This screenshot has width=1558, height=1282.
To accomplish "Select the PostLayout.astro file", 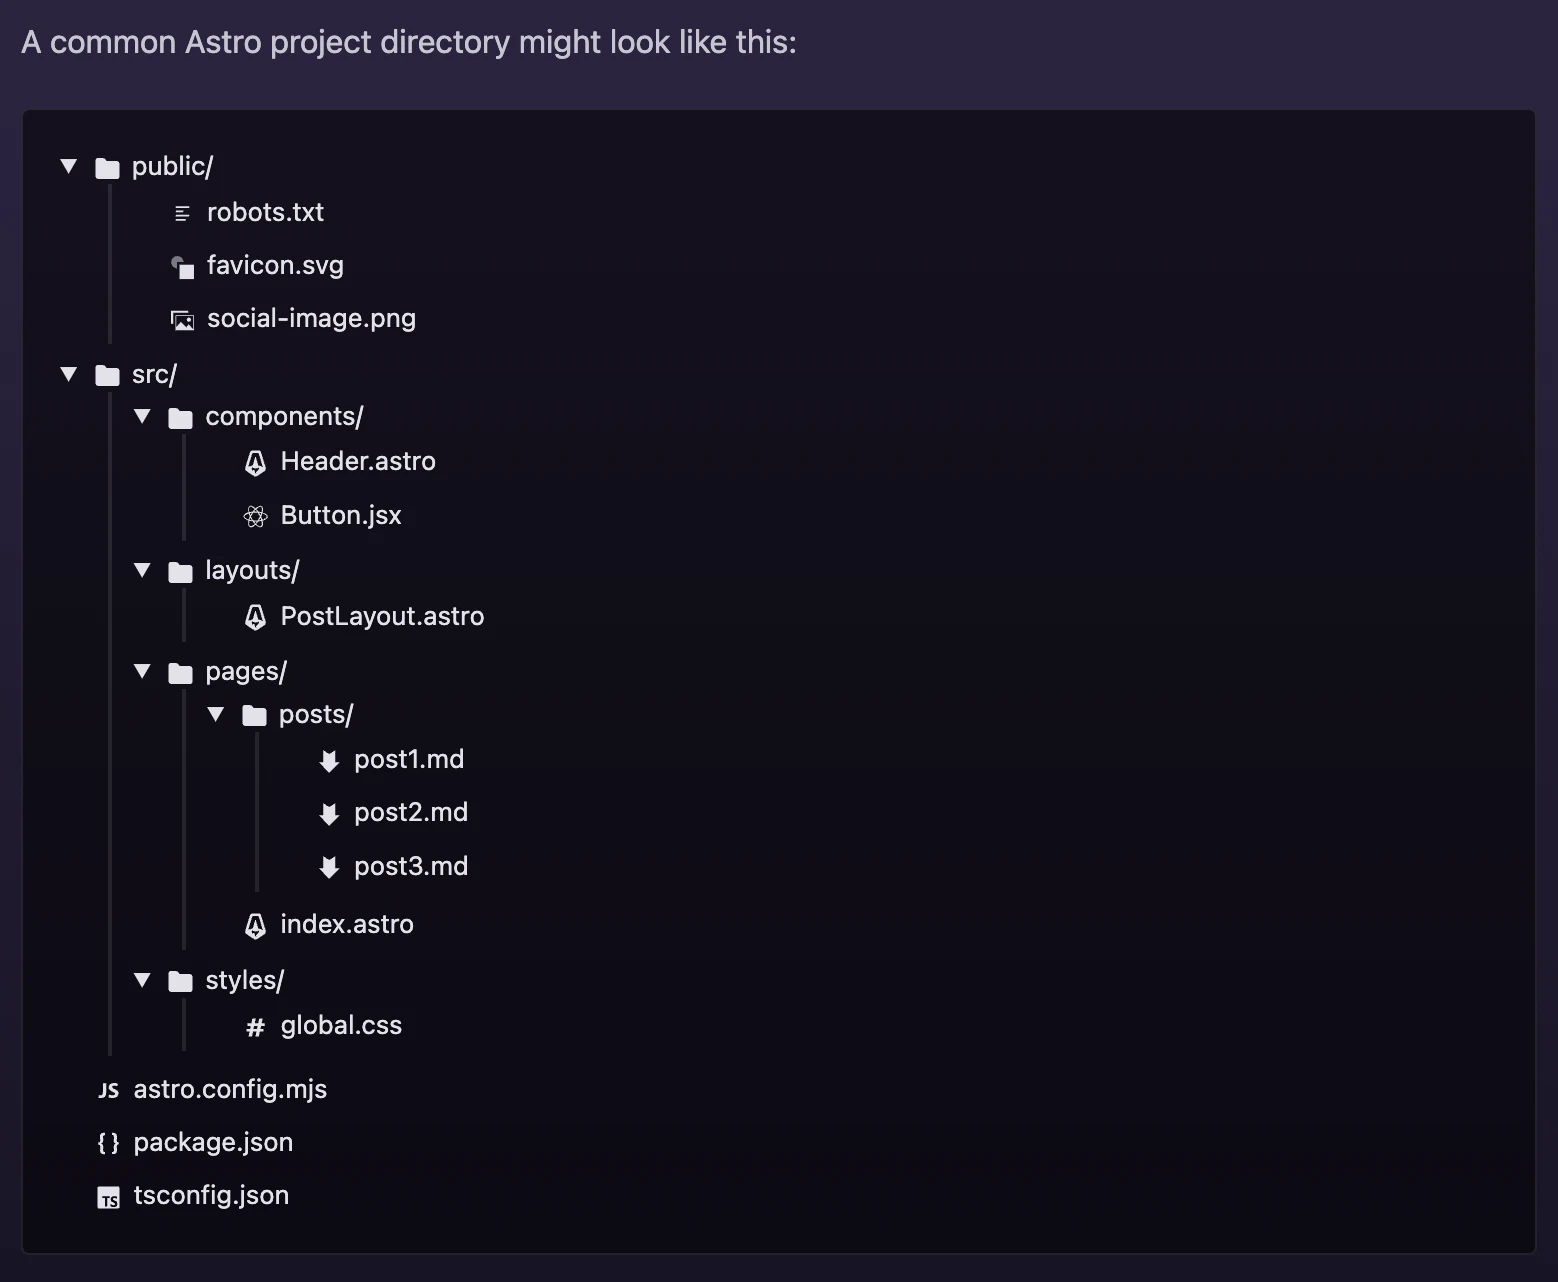I will (x=364, y=616).
